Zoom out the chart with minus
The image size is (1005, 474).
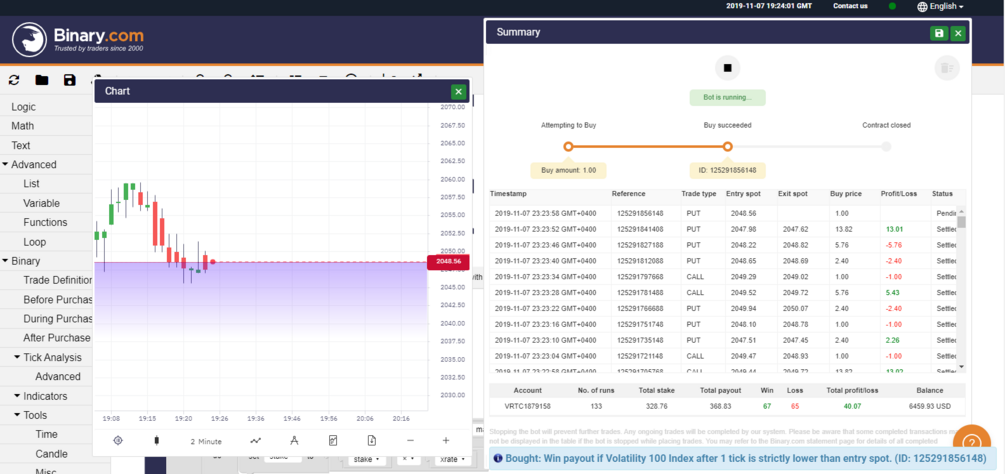click(410, 441)
